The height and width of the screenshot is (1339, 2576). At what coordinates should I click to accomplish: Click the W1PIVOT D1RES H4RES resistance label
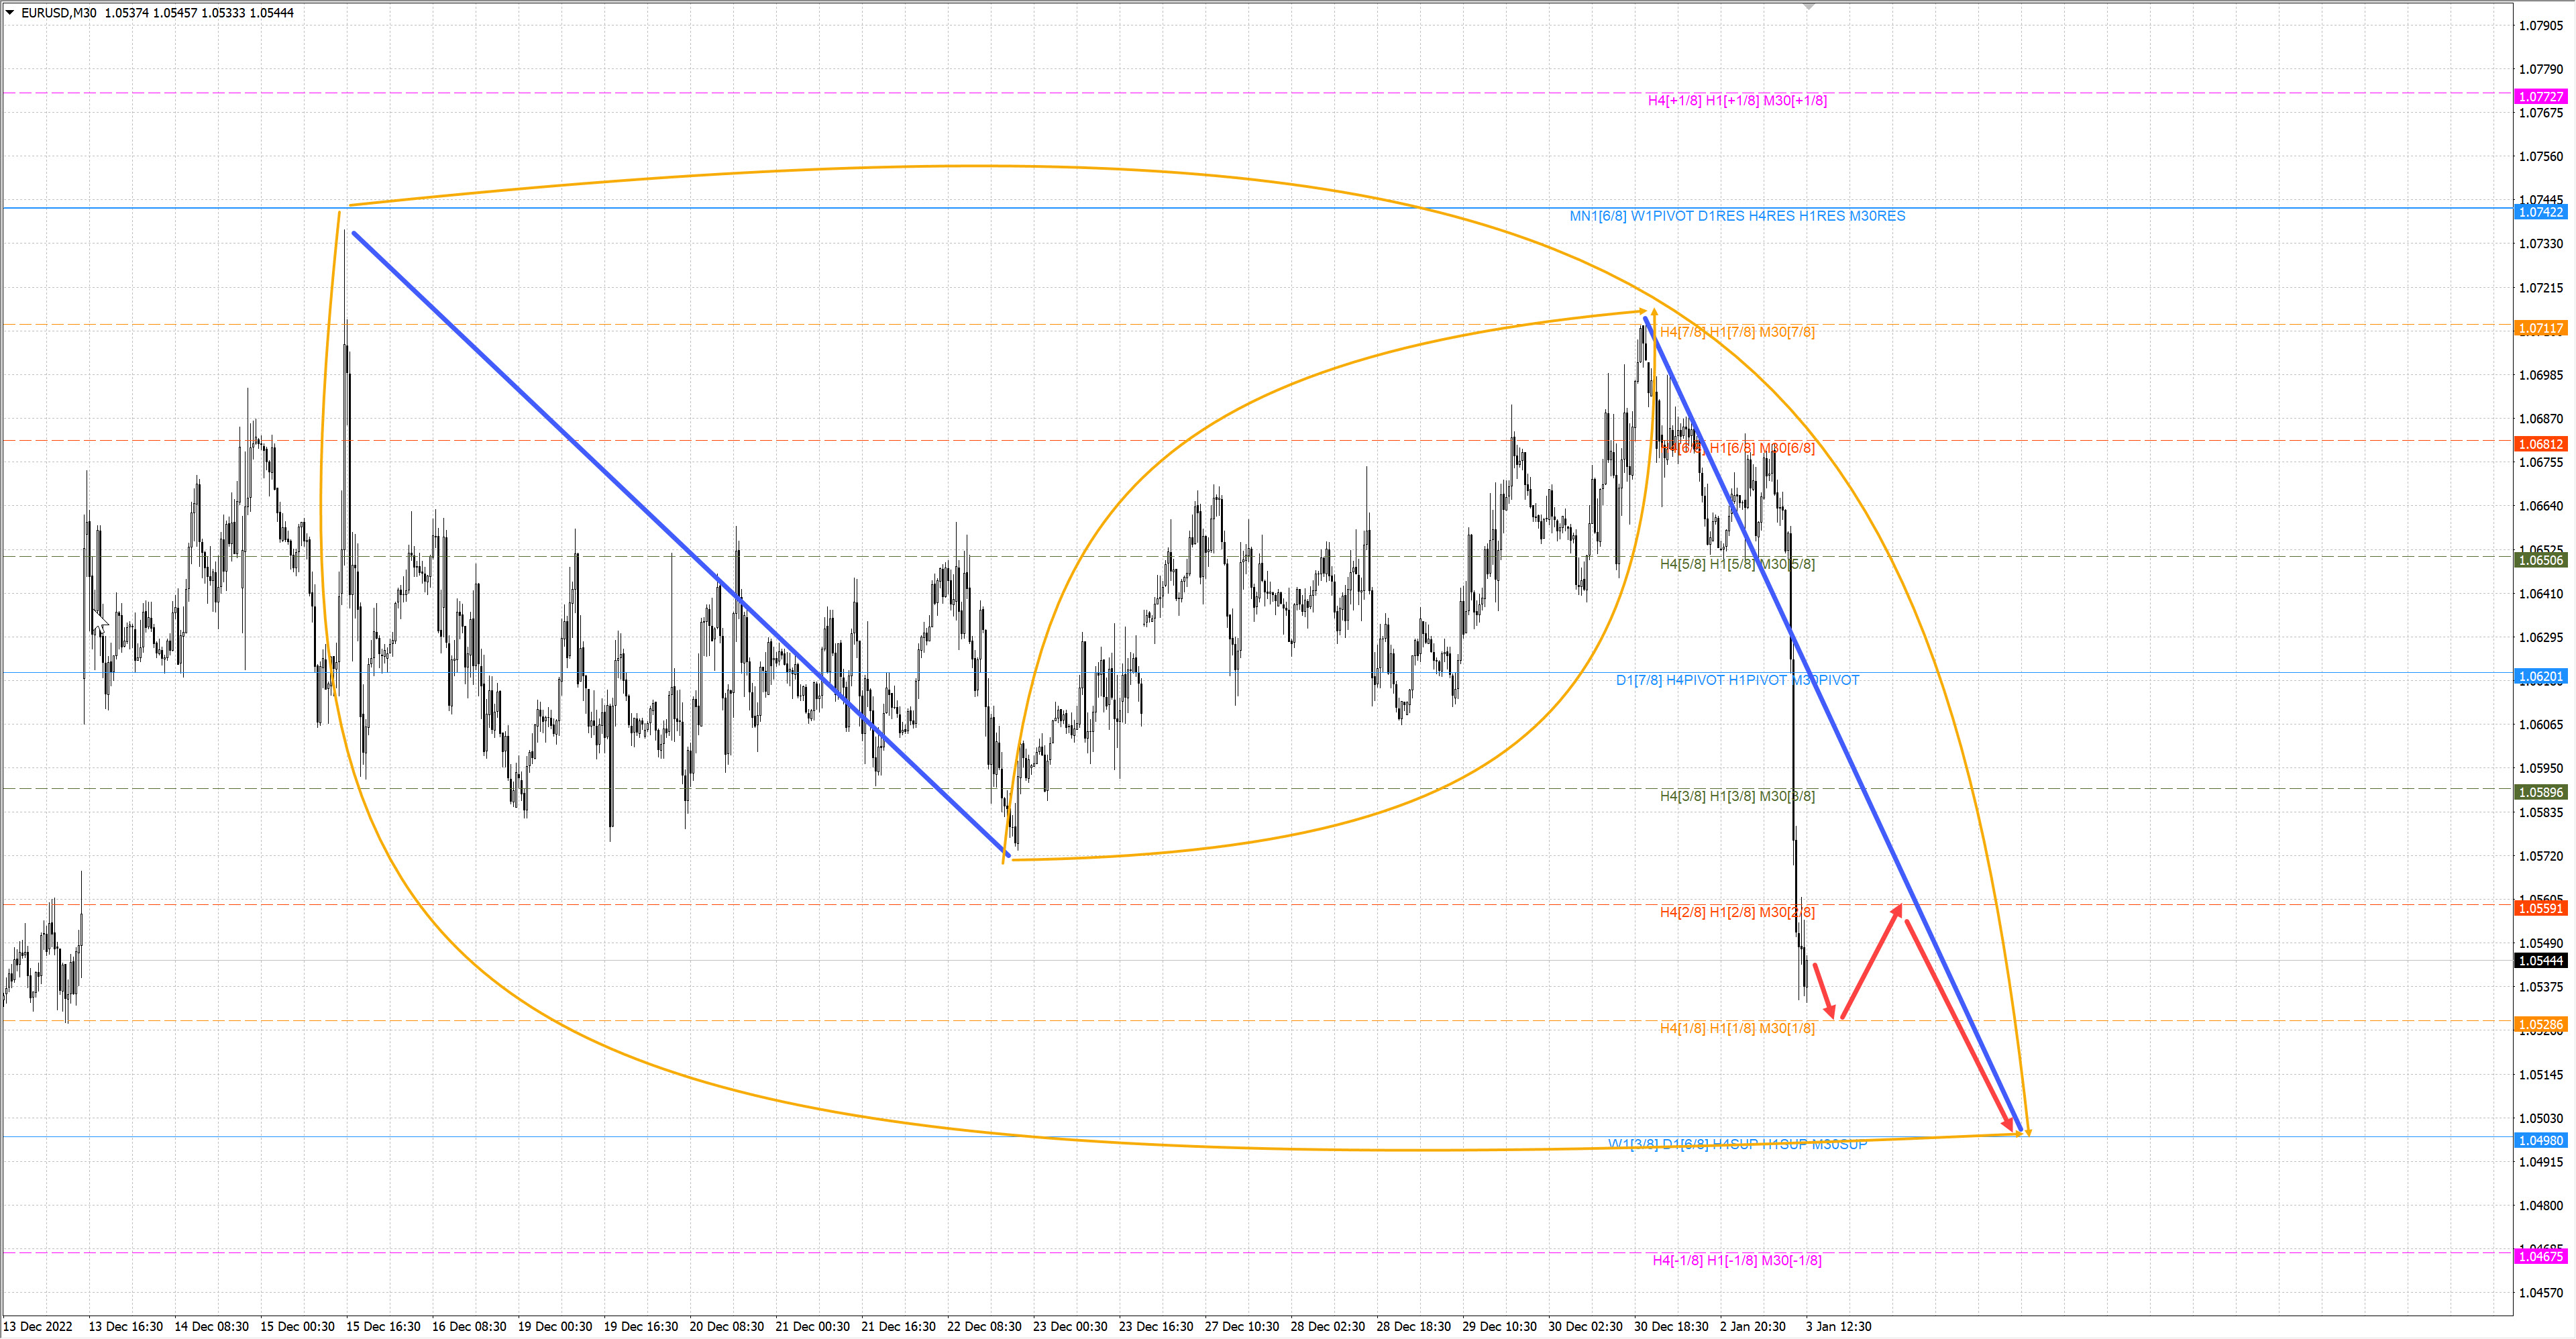tap(1737, 216)
